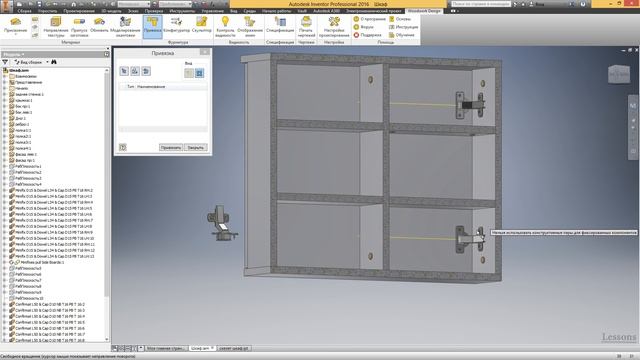
Task: Click the Инструкция help item
Action: (404, 27)
